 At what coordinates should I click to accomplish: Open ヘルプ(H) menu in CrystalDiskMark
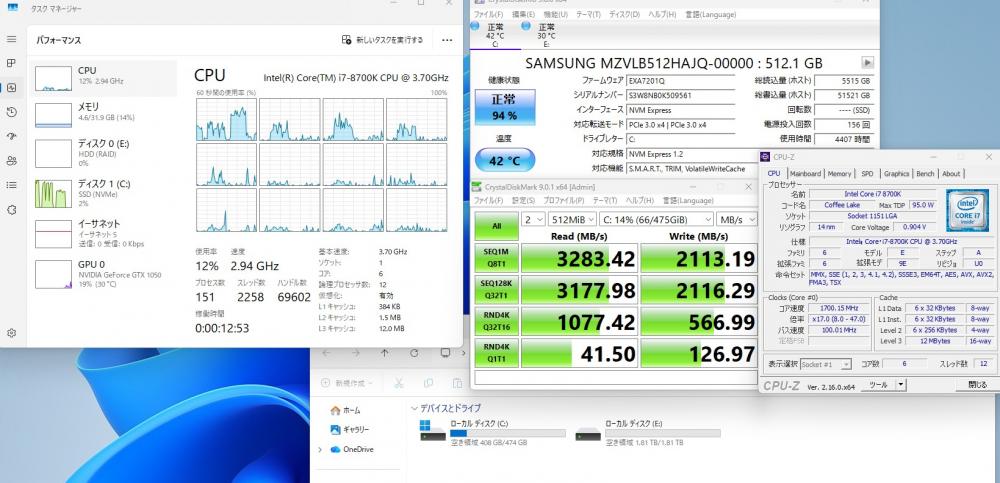(640, 200)
